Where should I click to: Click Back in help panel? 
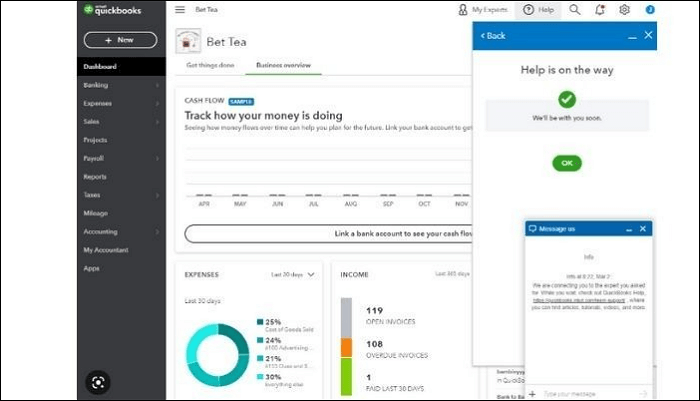click(493, 36)
